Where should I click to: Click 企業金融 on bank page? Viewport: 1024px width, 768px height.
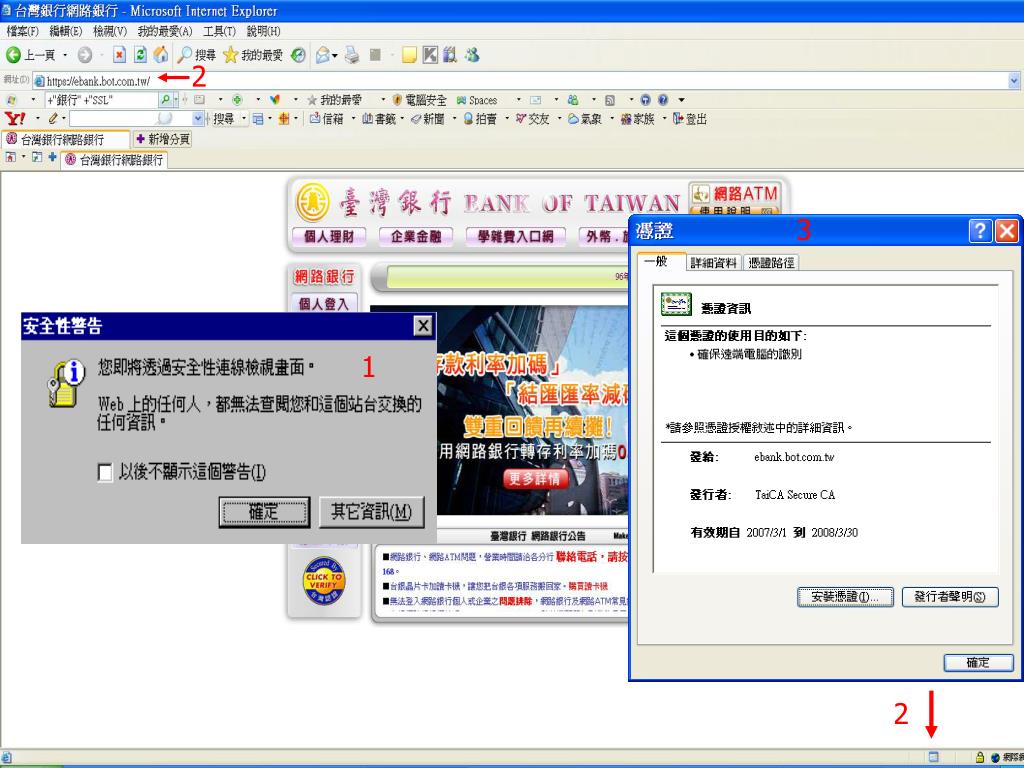416,236
